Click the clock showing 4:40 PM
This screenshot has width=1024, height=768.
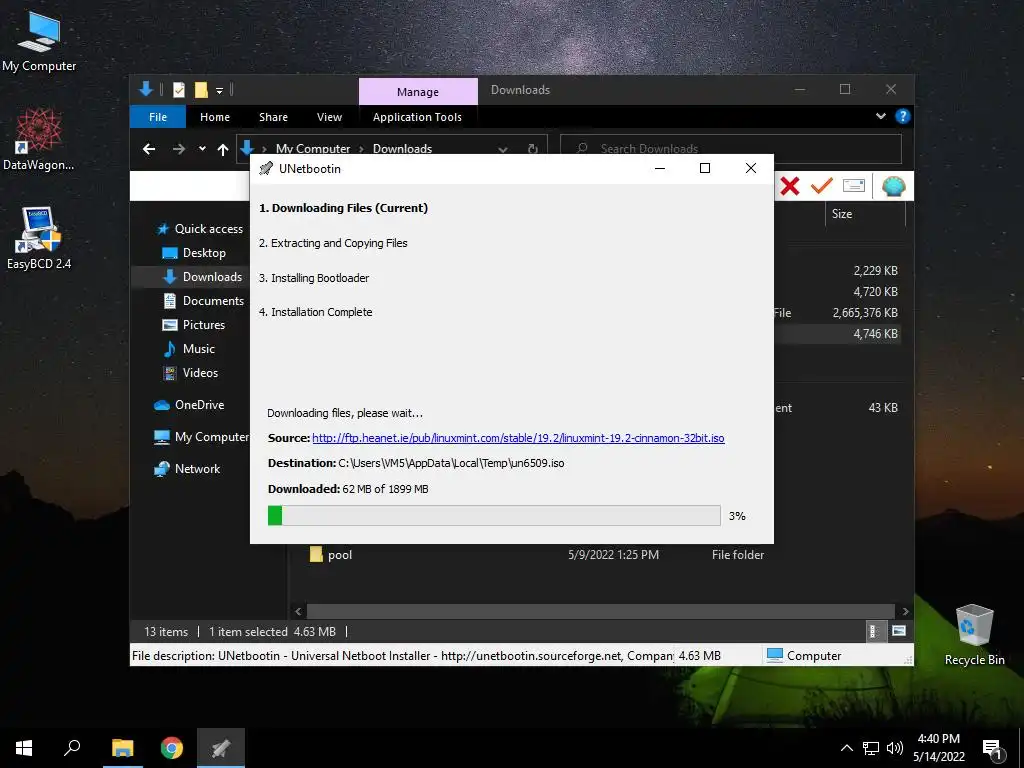click(x=938, y=739)
